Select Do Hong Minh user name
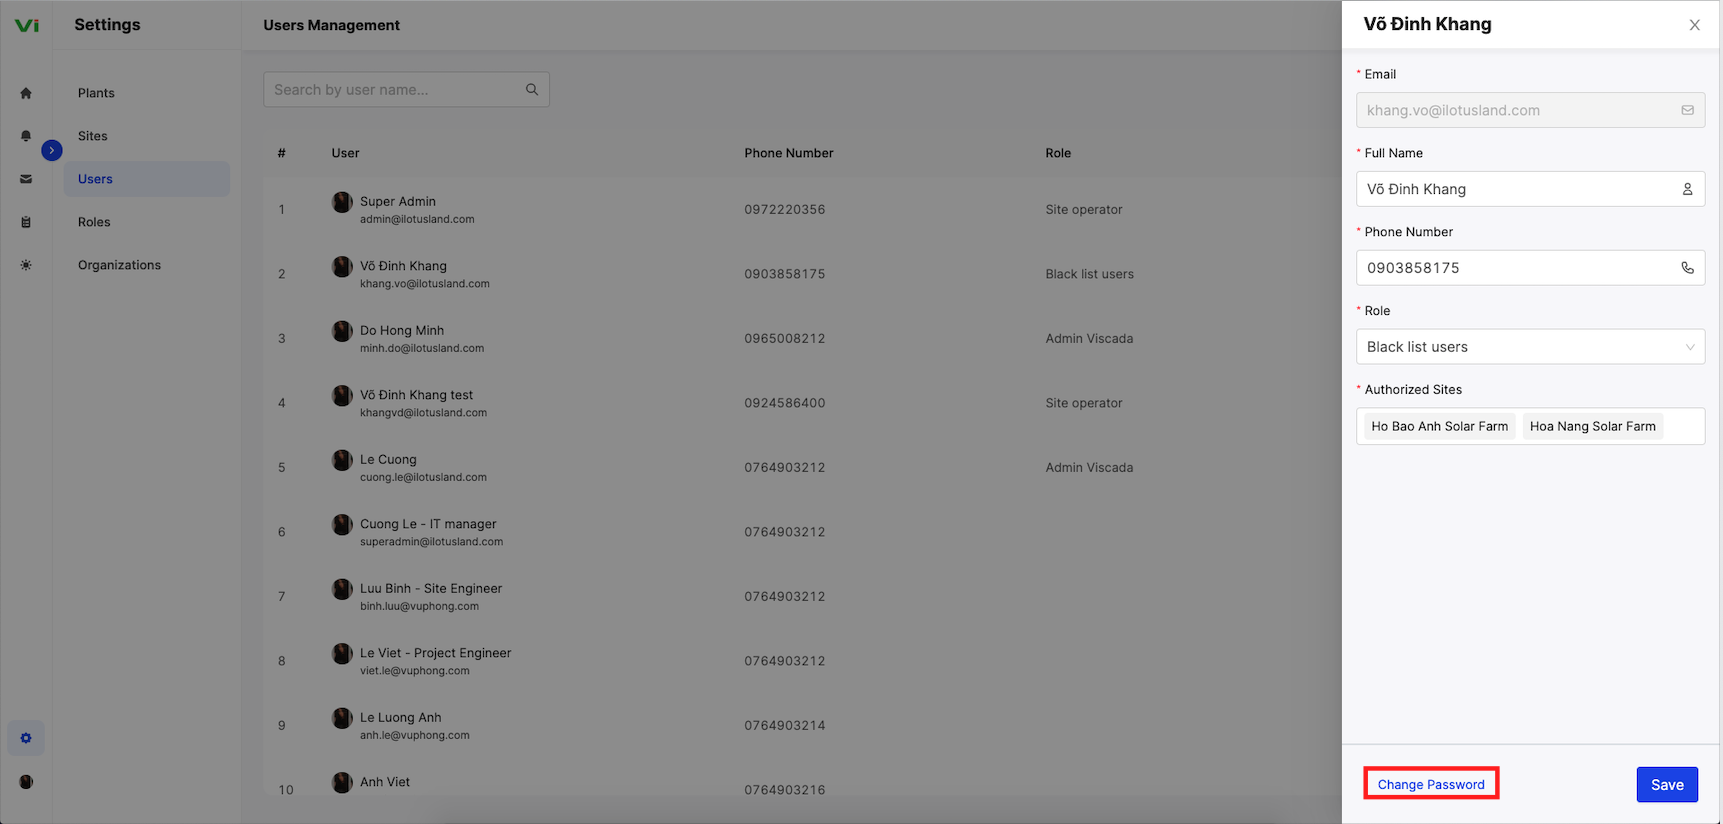 (402, 330)
